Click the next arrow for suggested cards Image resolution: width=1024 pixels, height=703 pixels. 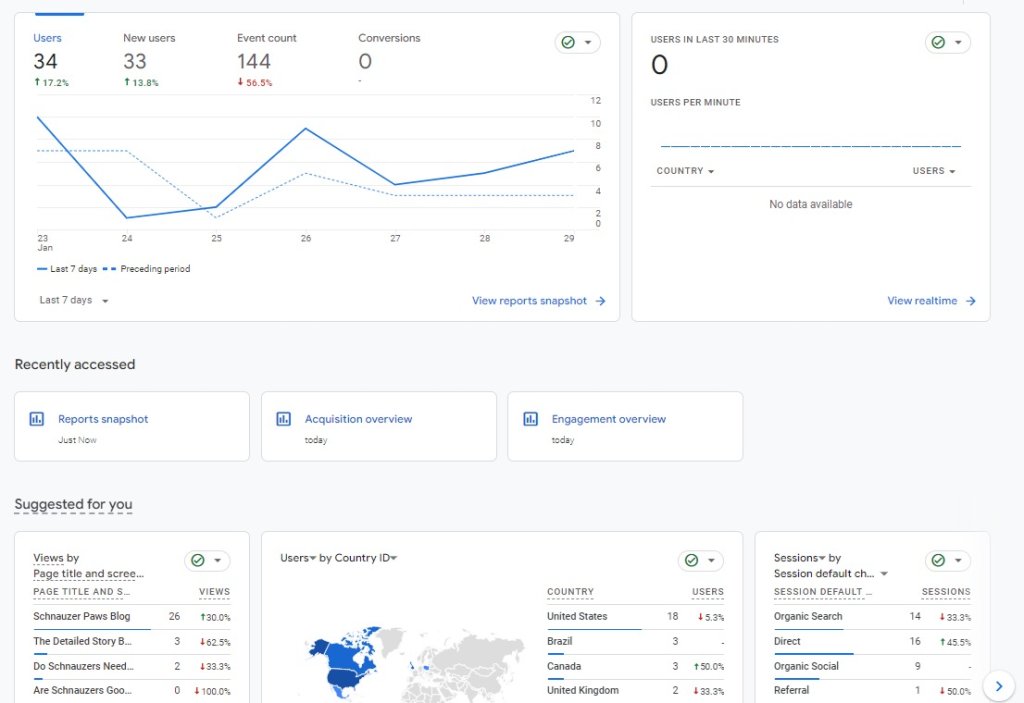(x=998, y=685)
